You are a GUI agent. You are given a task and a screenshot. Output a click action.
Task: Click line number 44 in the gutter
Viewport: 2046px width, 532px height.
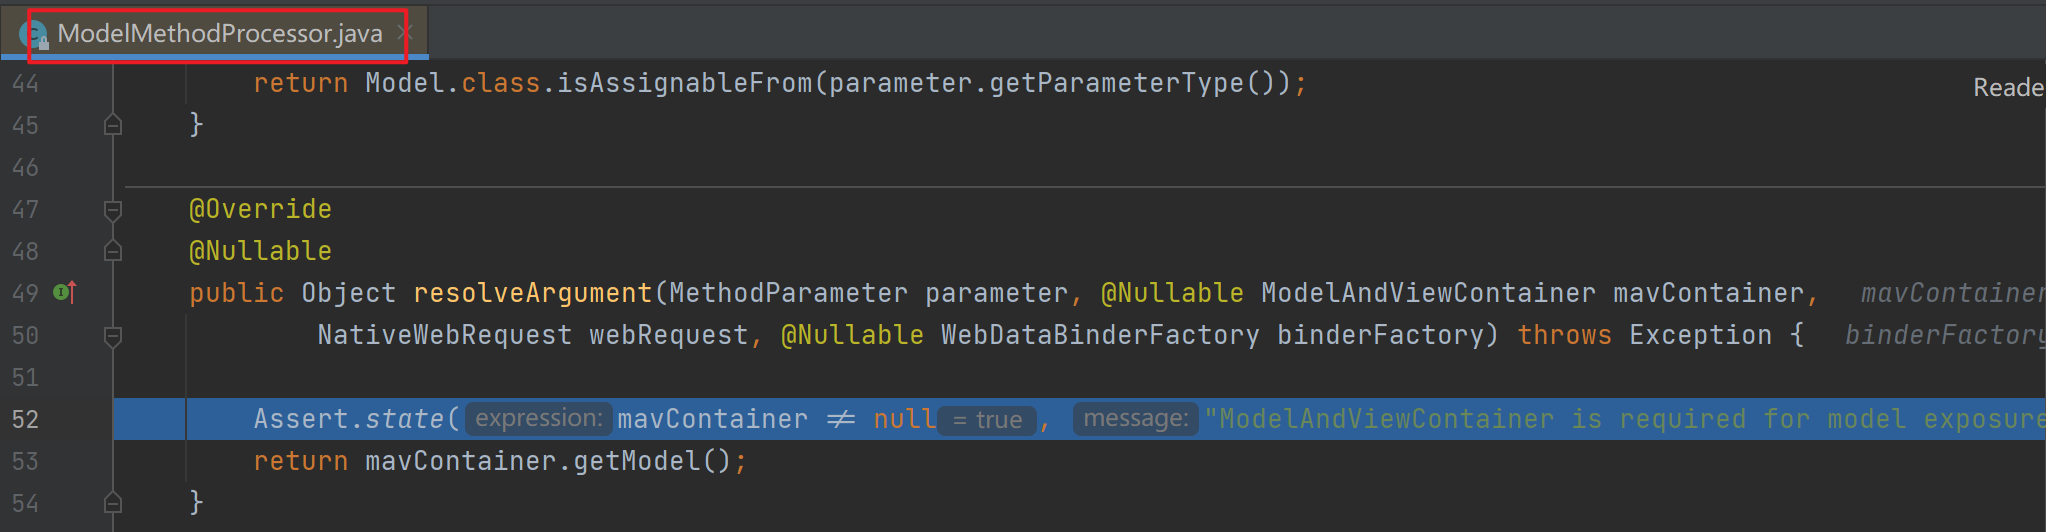coord(25,83)
